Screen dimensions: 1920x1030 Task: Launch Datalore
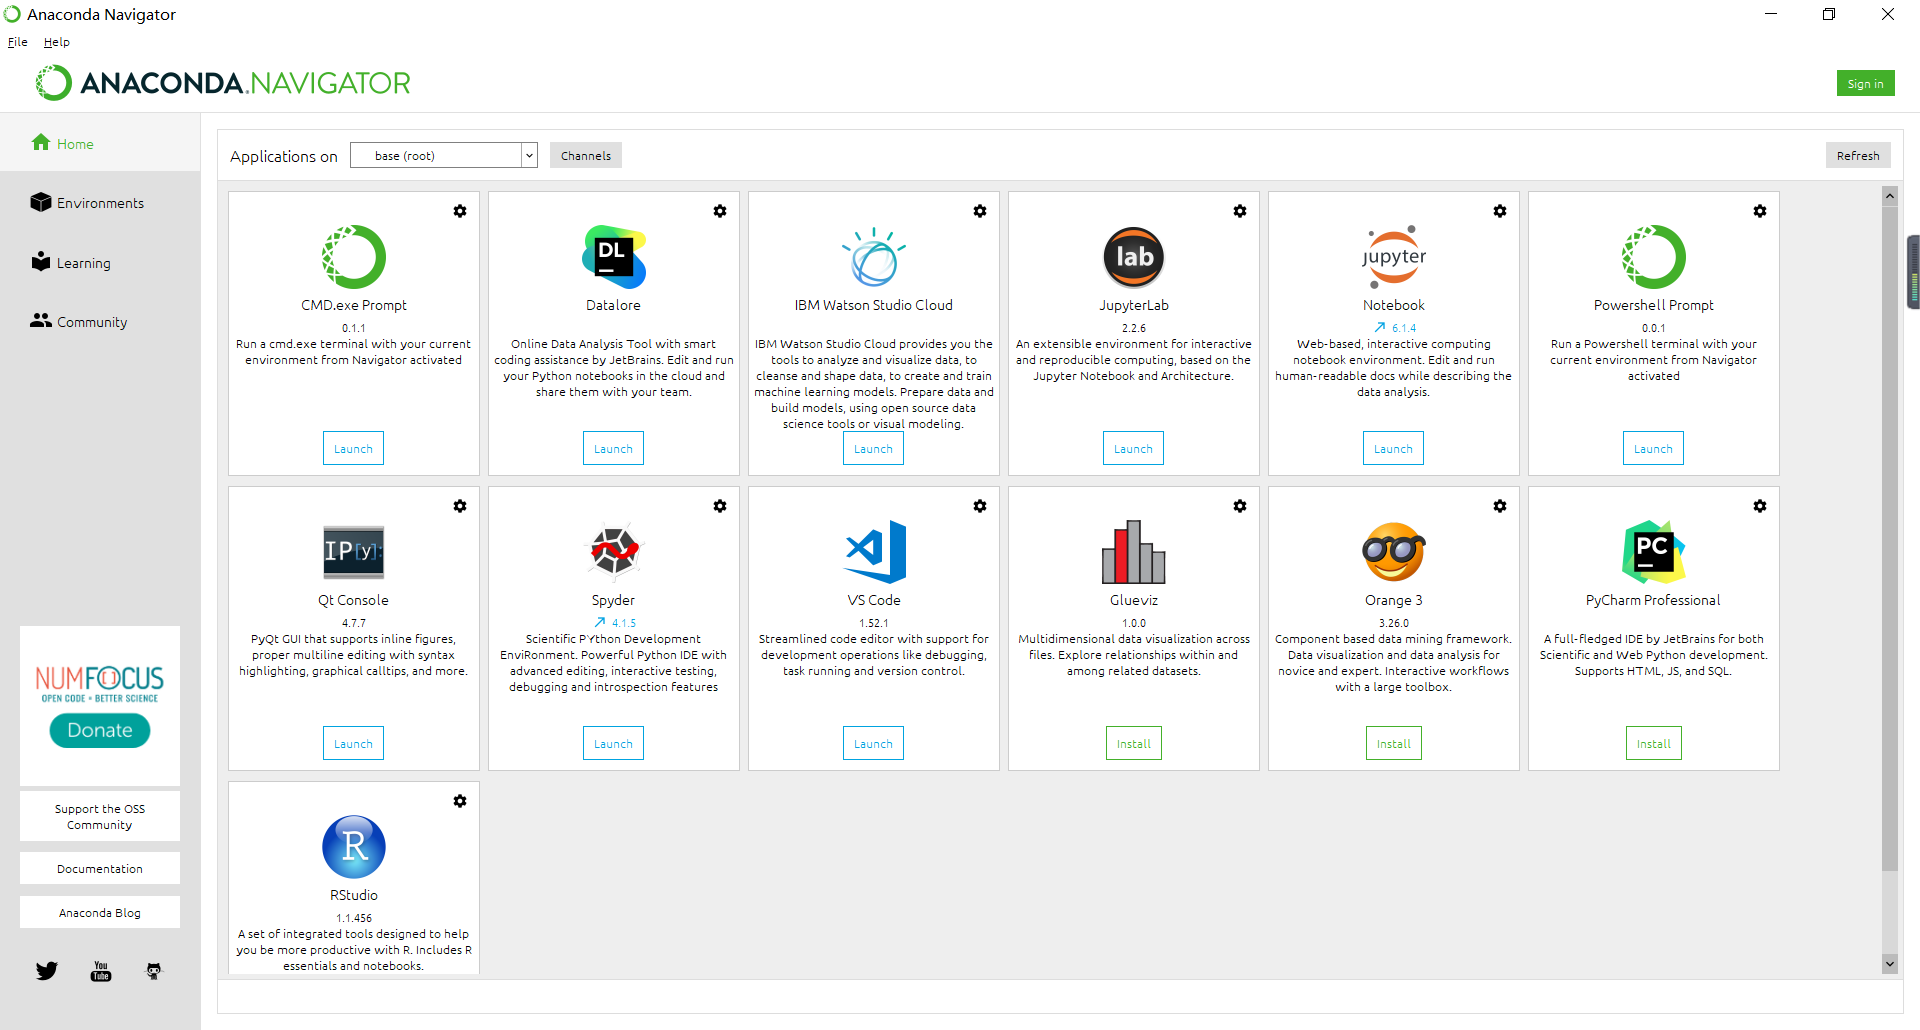tap(613, 448)
